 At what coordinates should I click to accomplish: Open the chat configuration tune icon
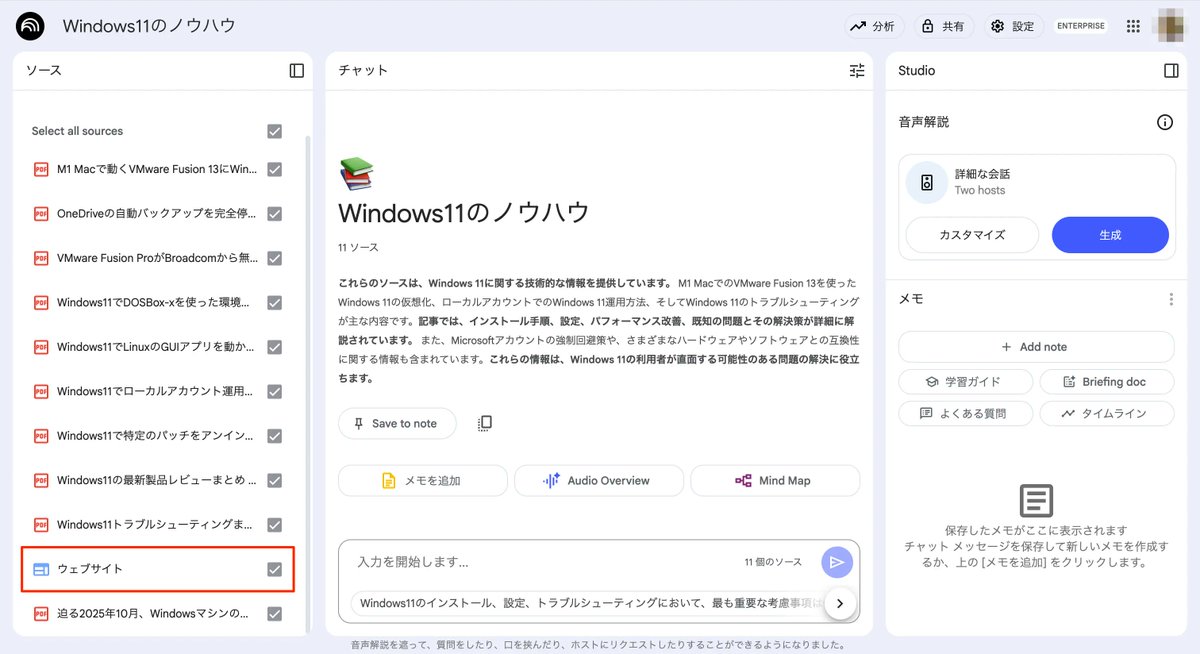click(856, 70)
